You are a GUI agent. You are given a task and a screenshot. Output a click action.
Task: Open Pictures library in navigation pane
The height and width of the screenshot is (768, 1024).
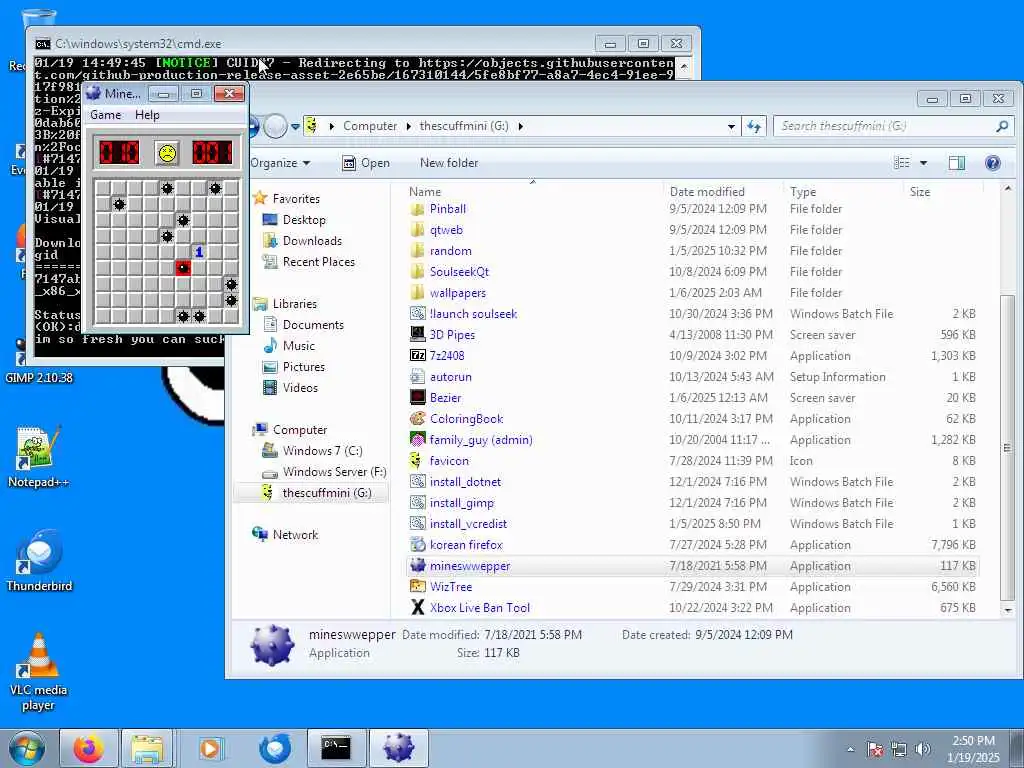point(303,367)
